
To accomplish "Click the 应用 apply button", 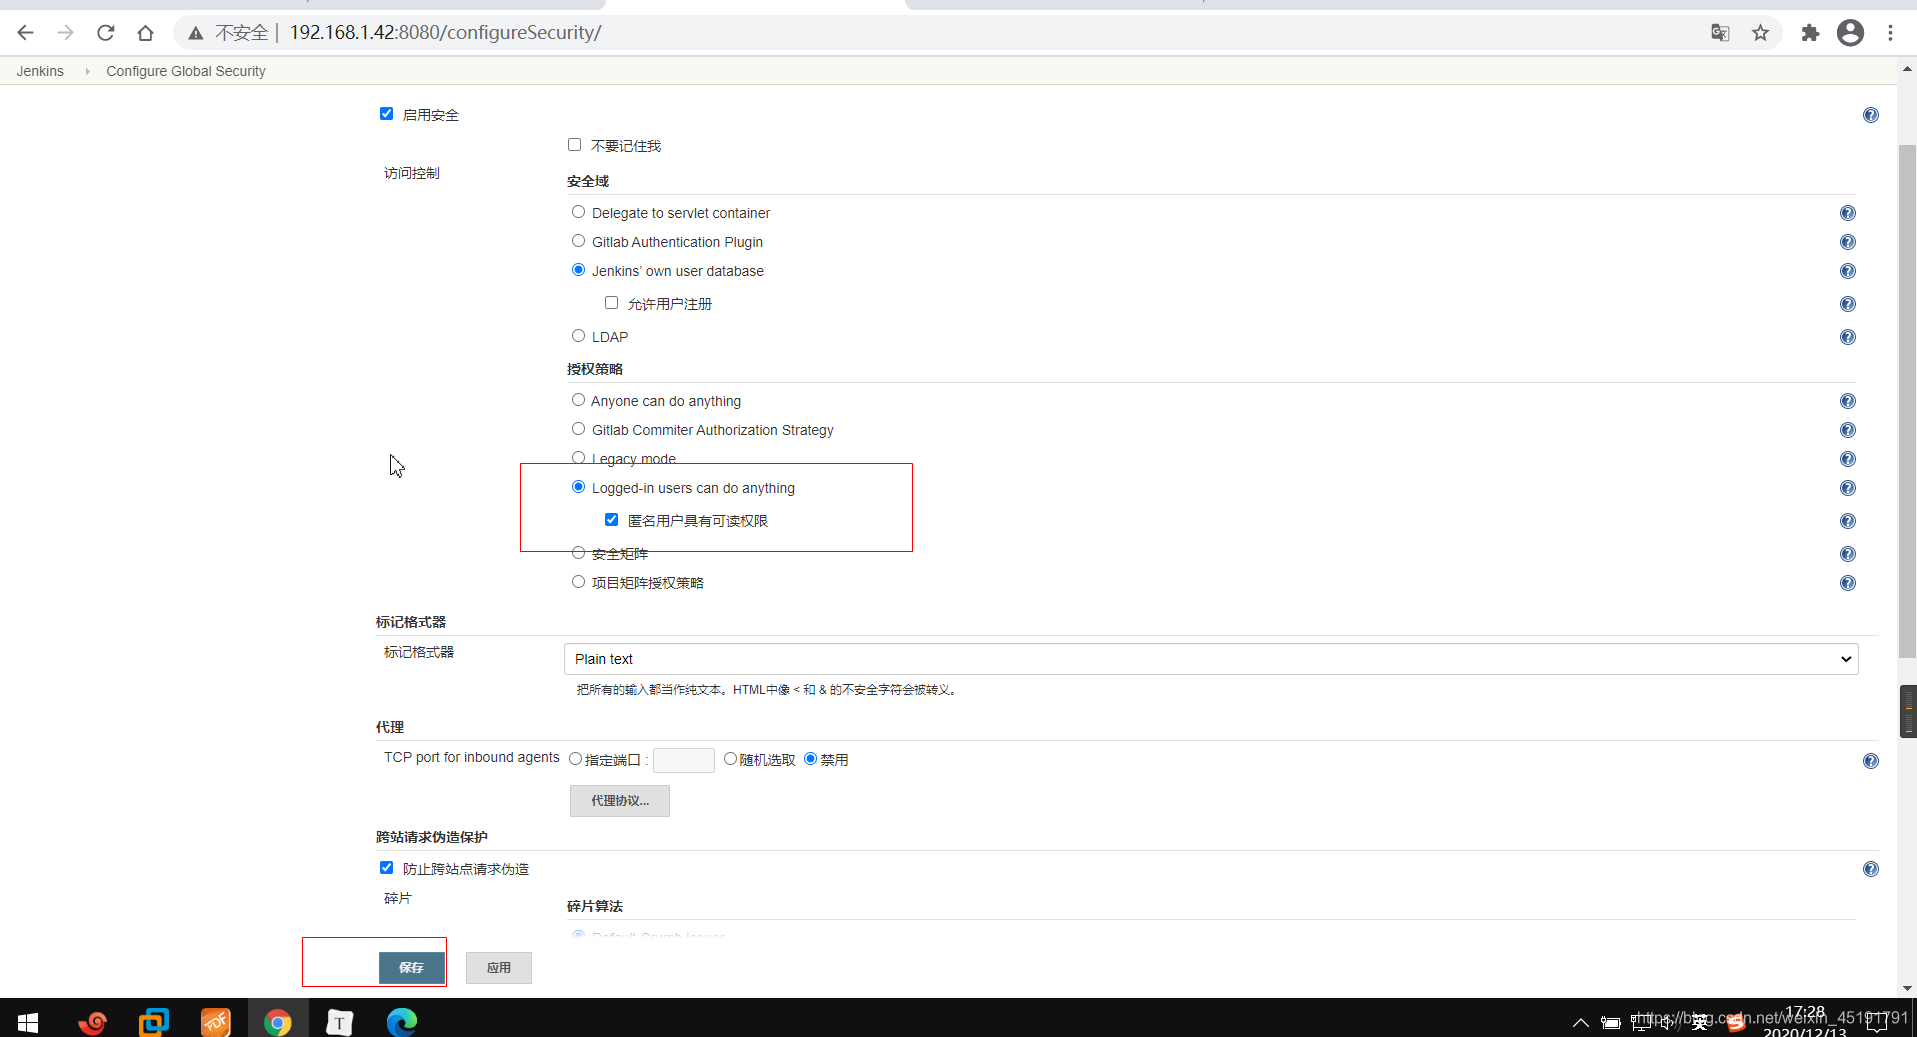I will [499, 968].
